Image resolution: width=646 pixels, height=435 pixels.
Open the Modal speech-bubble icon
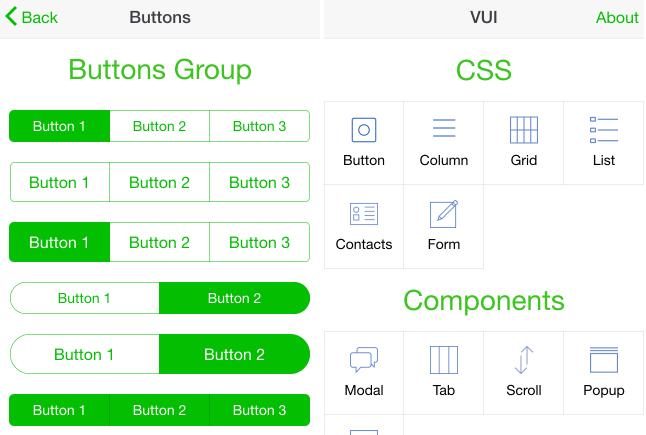tap(364, 360)
